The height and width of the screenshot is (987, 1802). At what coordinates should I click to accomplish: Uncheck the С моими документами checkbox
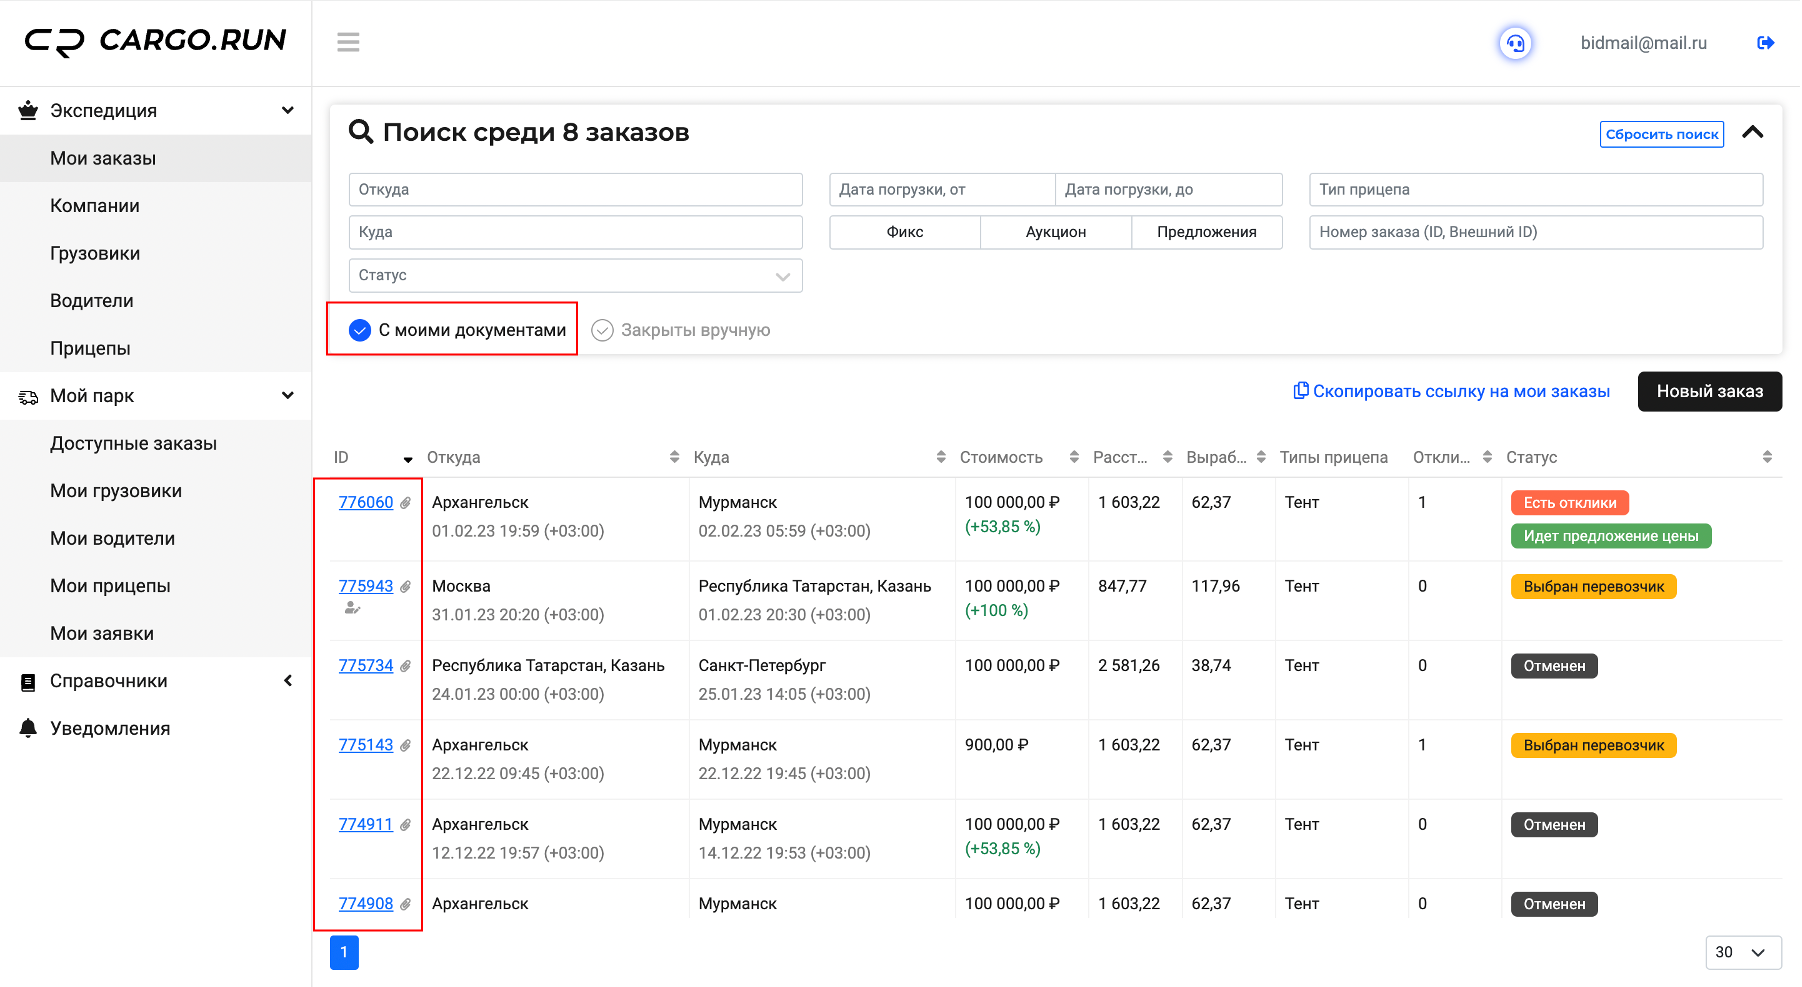click(x=360, y=330)
